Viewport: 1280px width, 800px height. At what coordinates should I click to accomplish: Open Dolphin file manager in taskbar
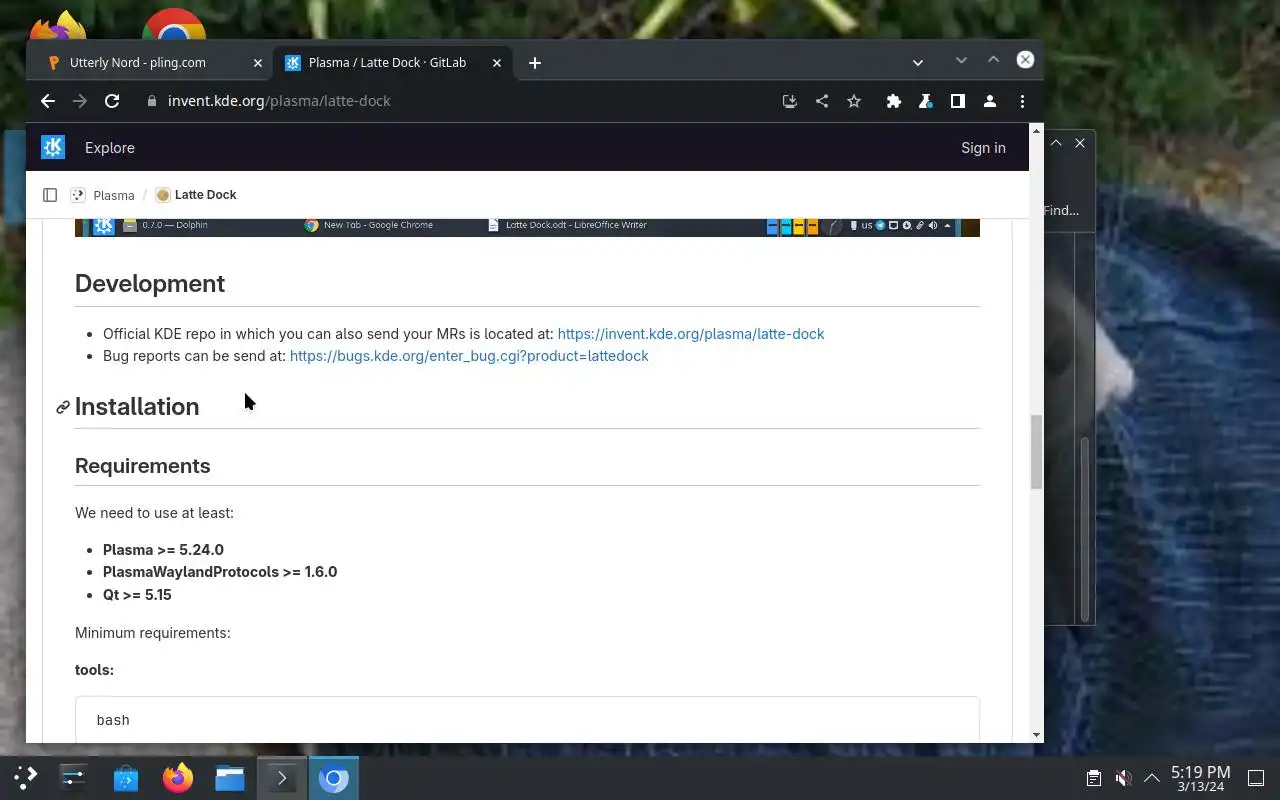click(230, 777)
